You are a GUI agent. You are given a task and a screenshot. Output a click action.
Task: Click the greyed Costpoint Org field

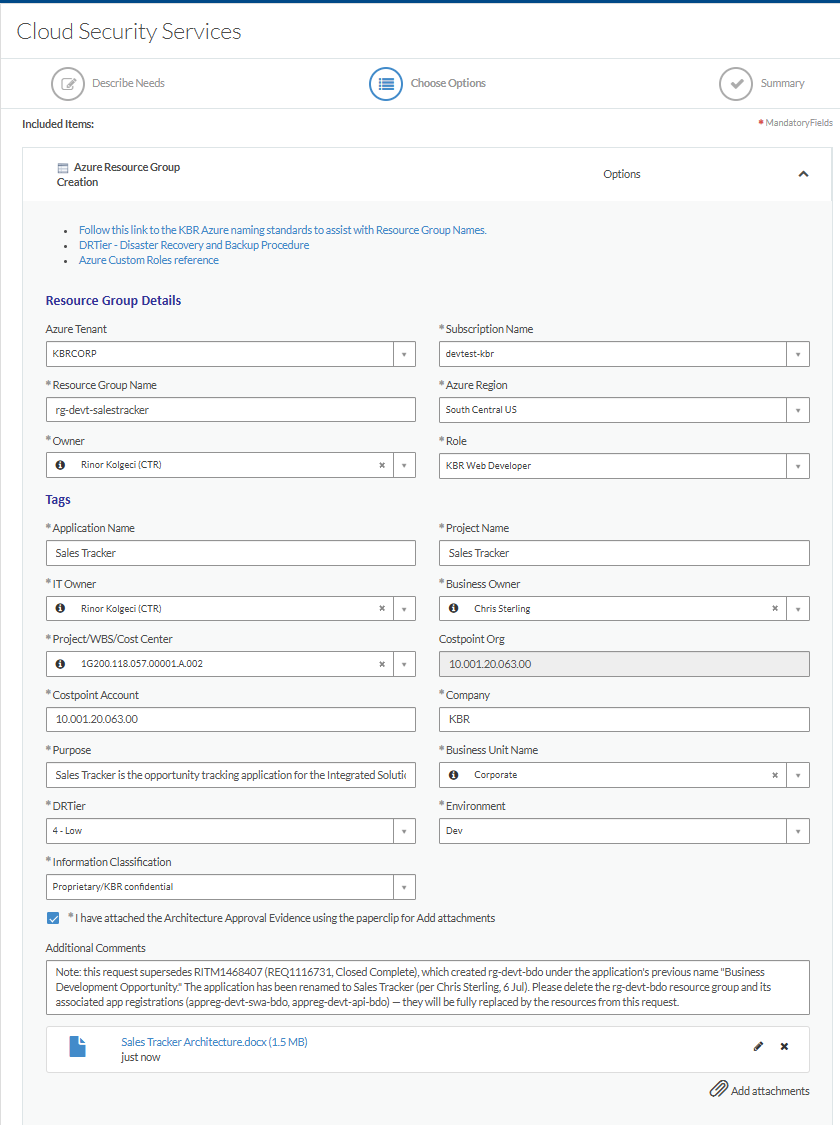(x=624, y=664)
